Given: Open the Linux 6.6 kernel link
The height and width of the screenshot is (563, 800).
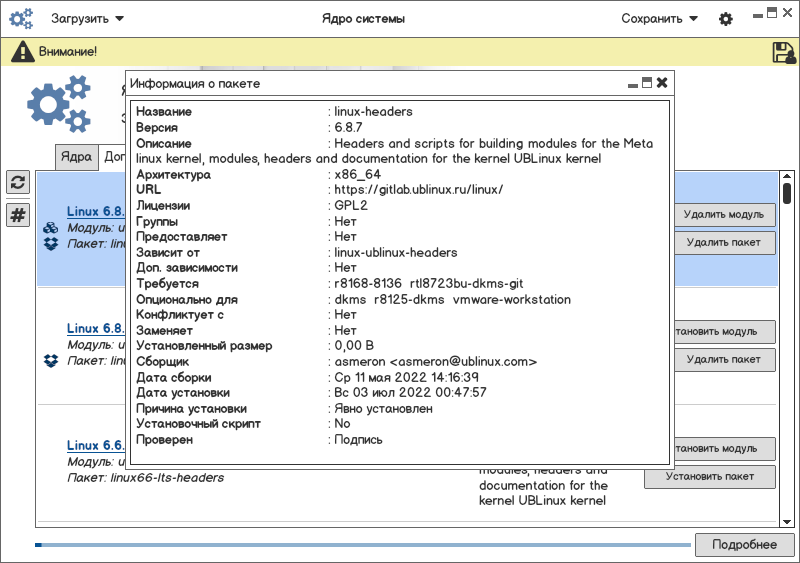Looking at the screenshot, I should point(95,445).
